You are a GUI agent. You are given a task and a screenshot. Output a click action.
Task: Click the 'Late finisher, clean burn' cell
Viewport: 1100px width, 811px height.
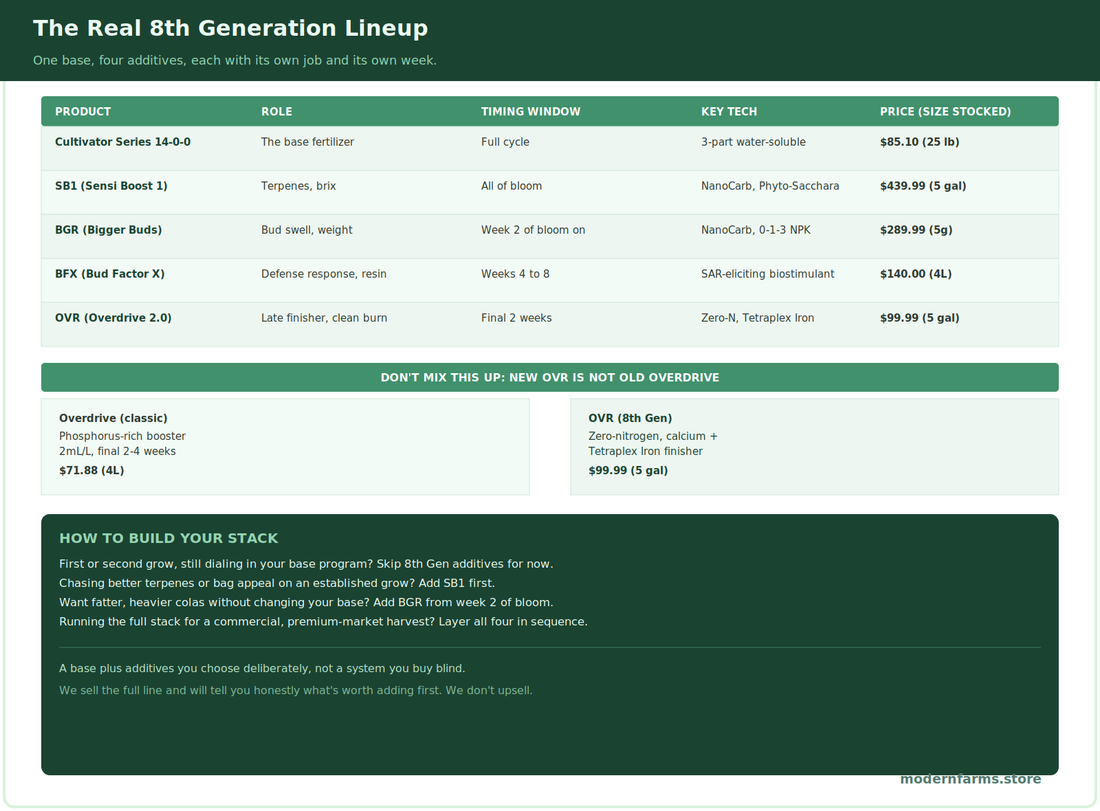click(324, 318)
